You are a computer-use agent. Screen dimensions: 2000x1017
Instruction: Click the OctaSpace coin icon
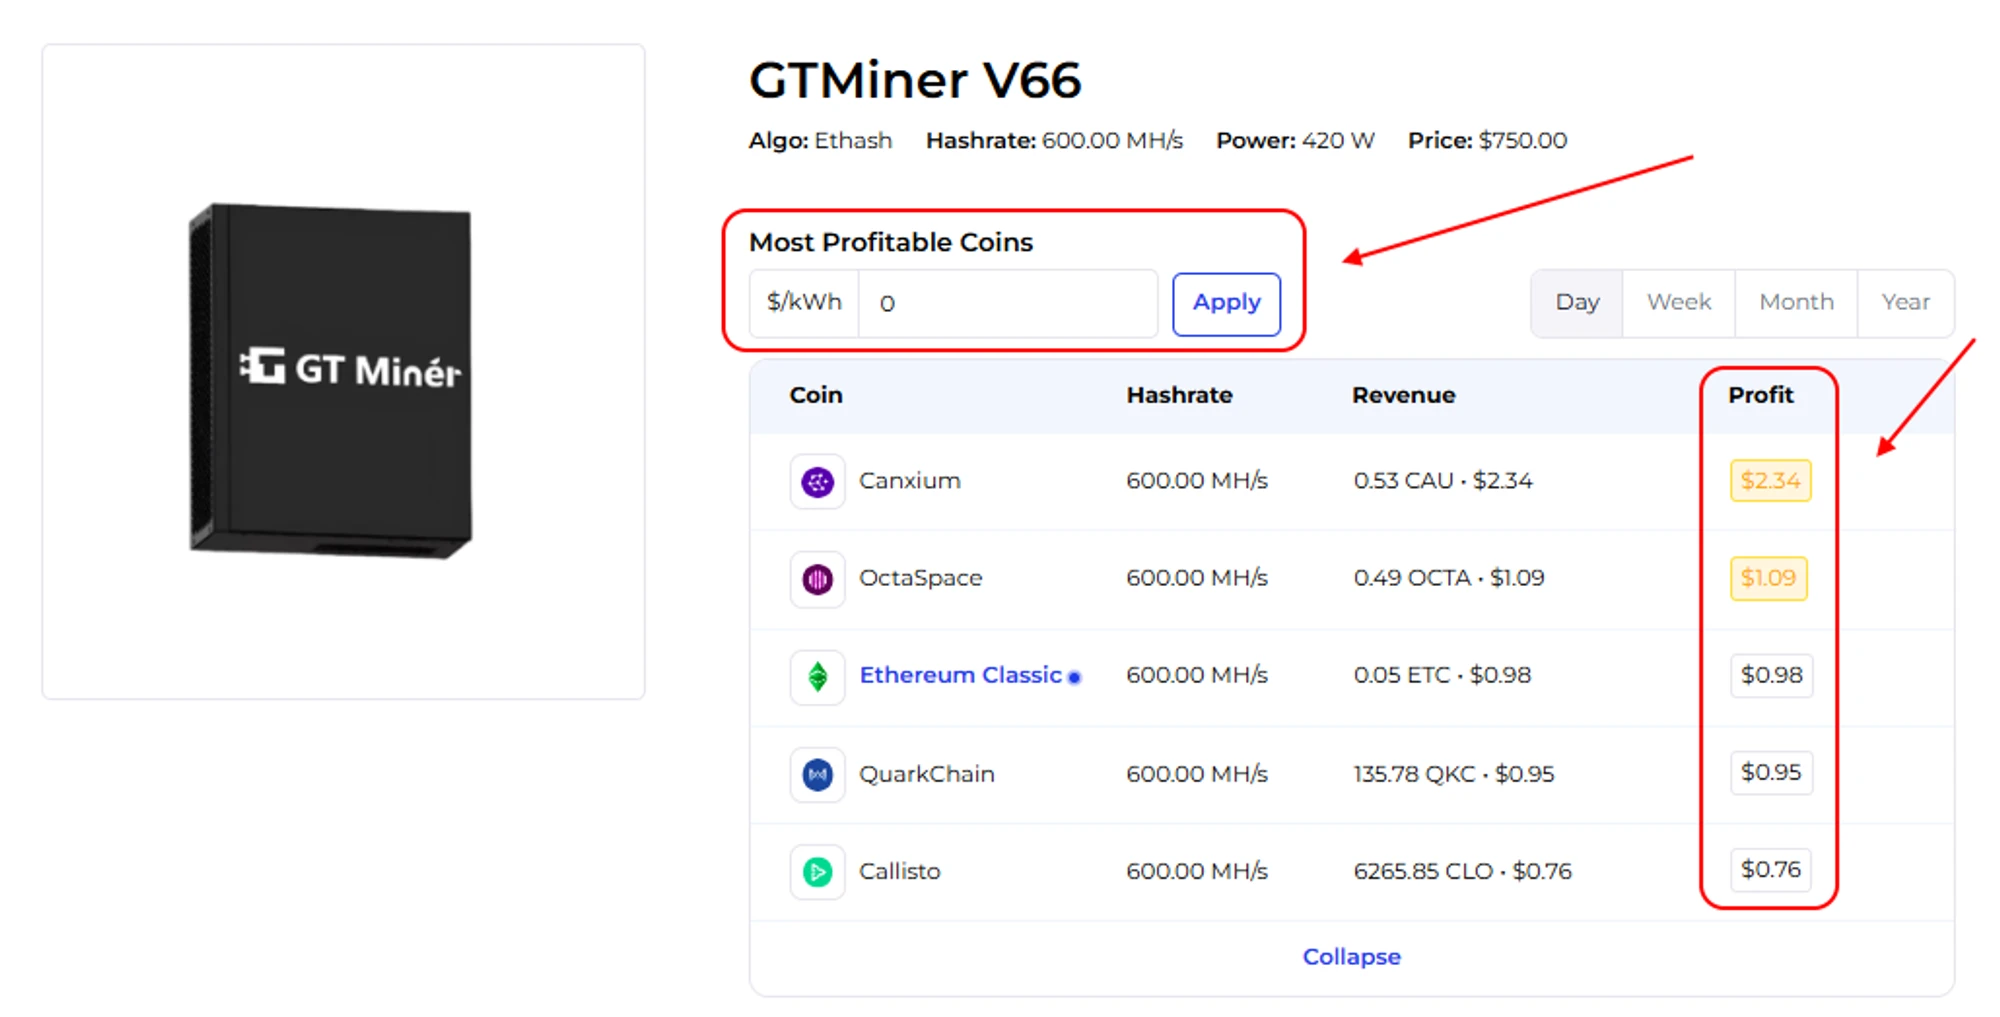(817, 579)
